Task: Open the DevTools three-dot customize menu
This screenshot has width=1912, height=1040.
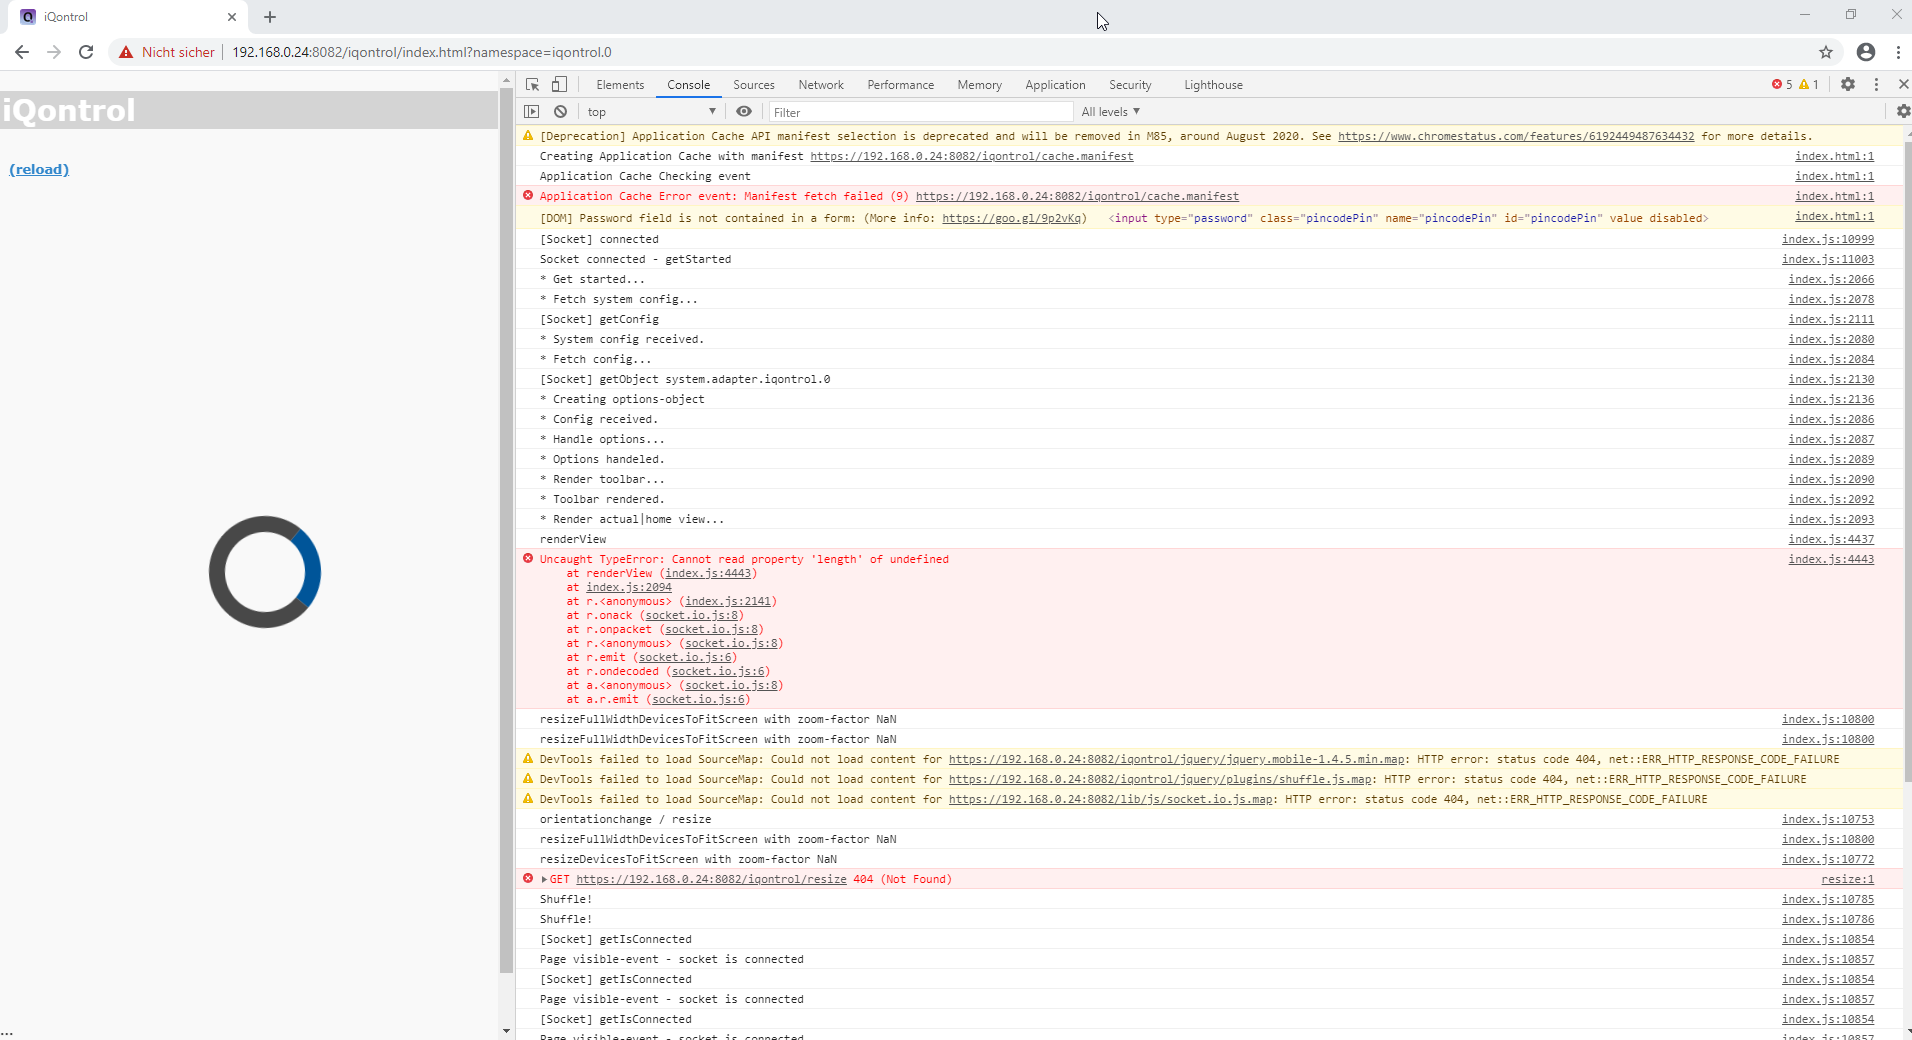Action: tap(1877, 85)
